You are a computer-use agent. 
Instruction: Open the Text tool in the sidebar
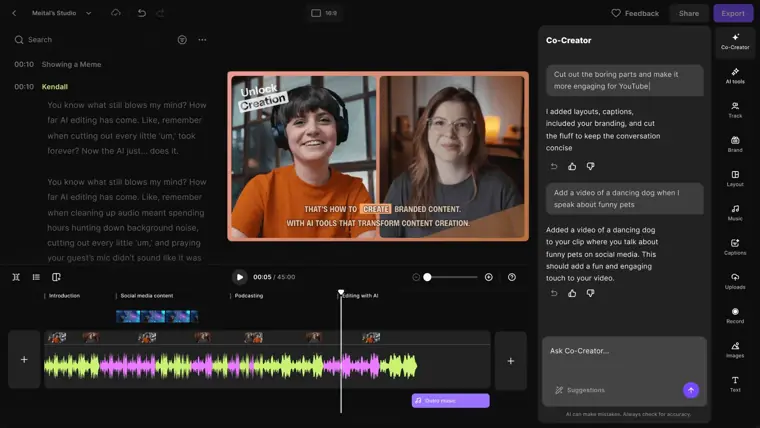(735, 384)
